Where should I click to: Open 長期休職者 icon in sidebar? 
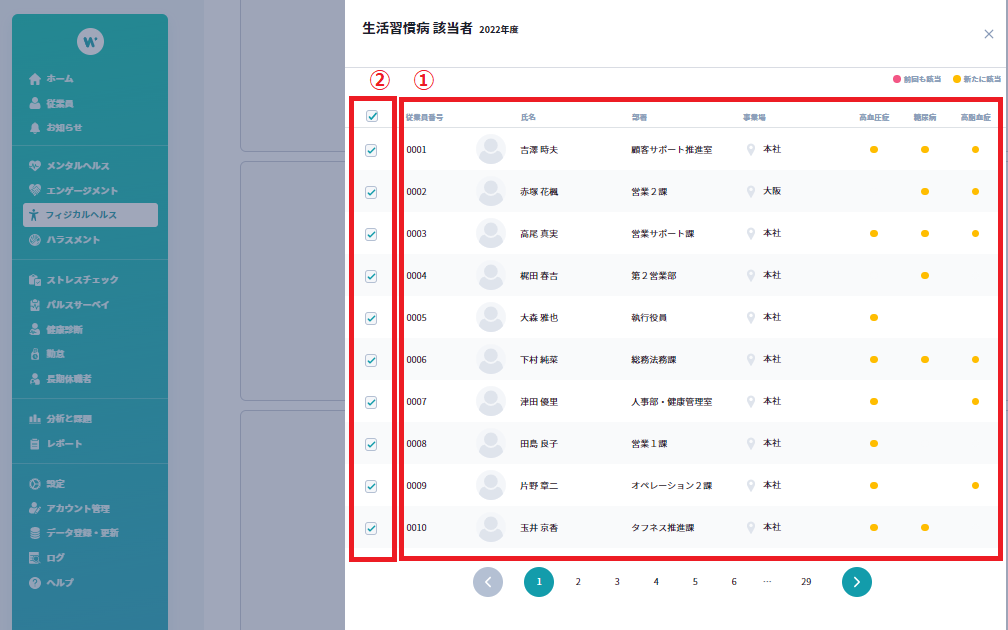[35, 379]
